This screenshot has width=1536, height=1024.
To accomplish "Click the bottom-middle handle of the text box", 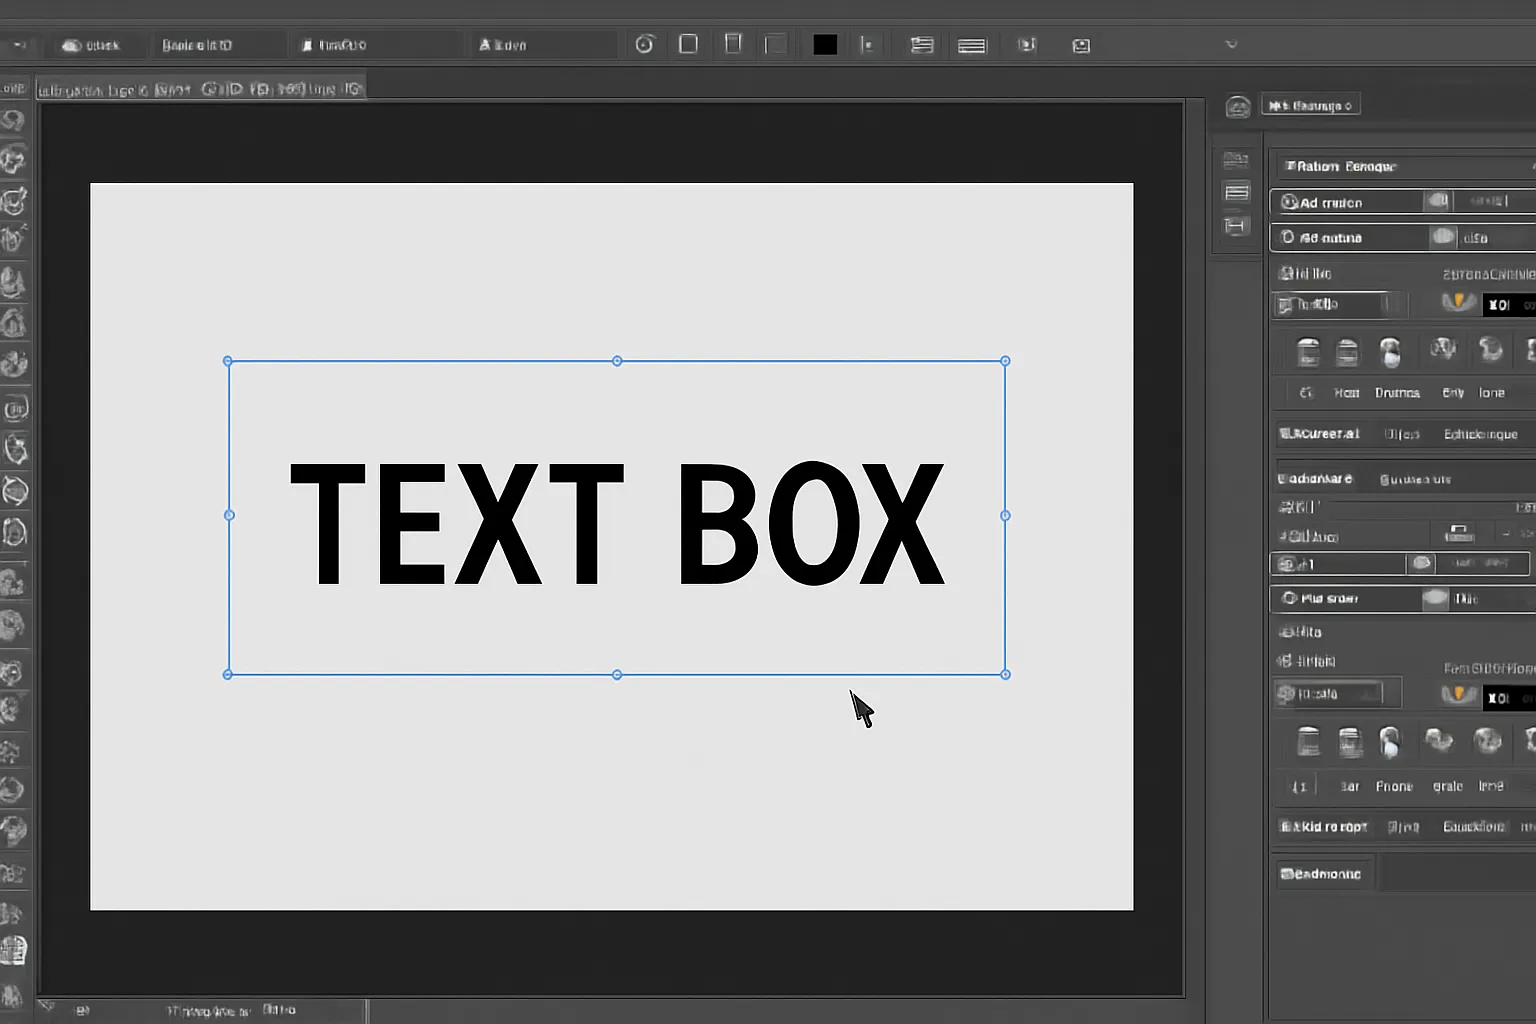I will [617, 675].
